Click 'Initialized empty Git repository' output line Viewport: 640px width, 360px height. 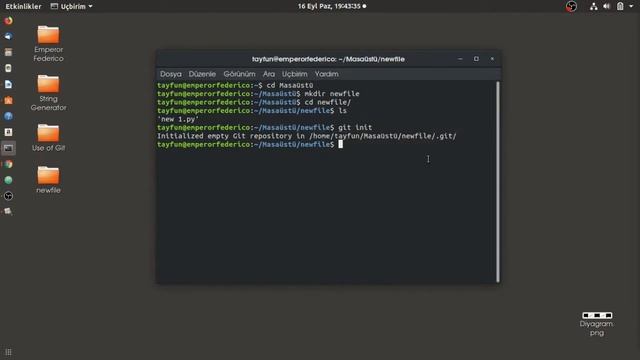[307, 136]
